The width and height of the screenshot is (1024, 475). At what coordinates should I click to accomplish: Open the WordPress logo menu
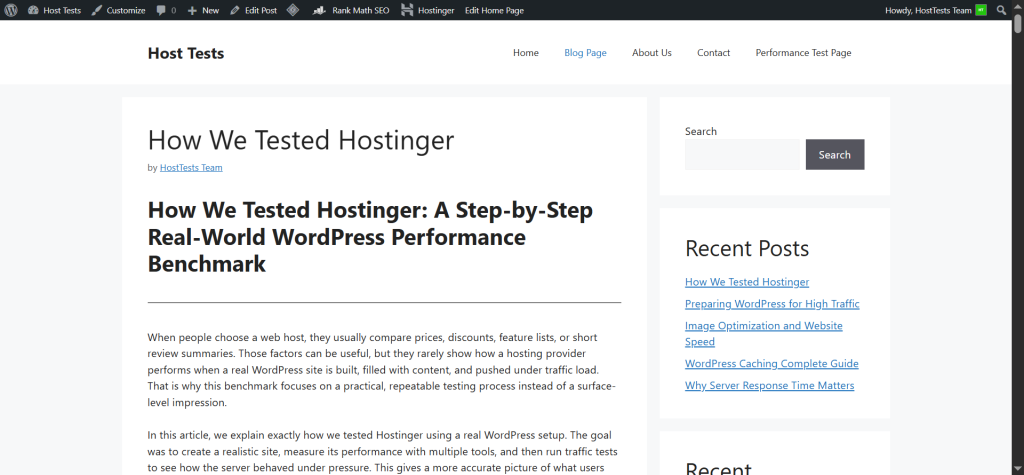pos(11,10)
